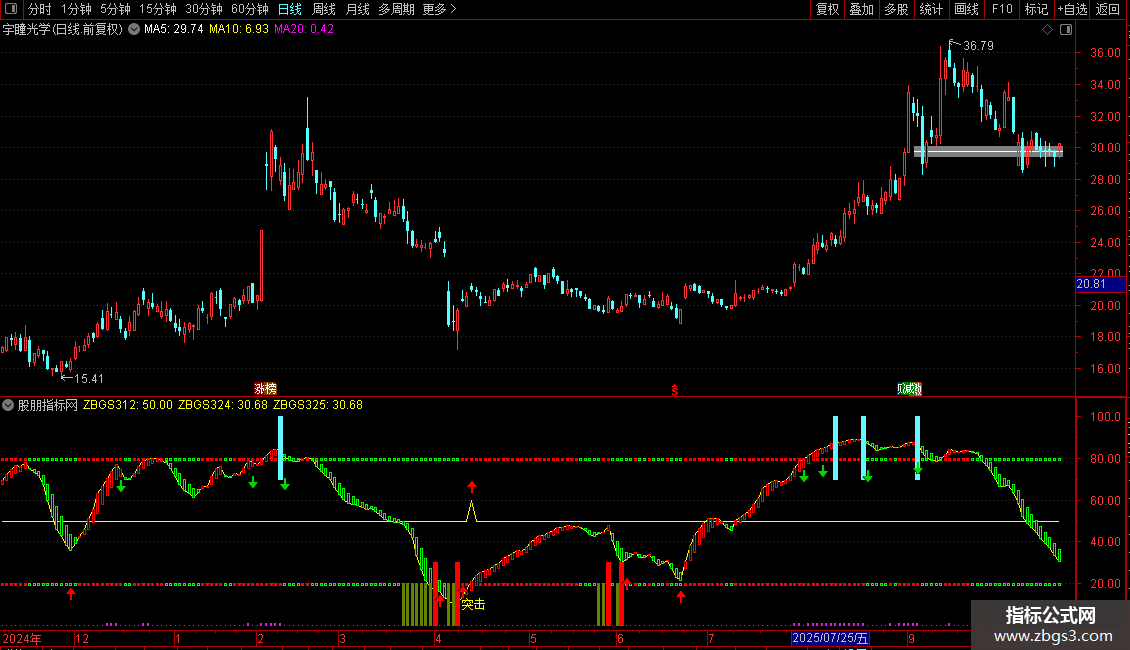The width and height of the screenshot is (1130, 650).
Task: Open sub-indicator 股朋指标网 settings dropdown icon
Action: tap(8, 405)
